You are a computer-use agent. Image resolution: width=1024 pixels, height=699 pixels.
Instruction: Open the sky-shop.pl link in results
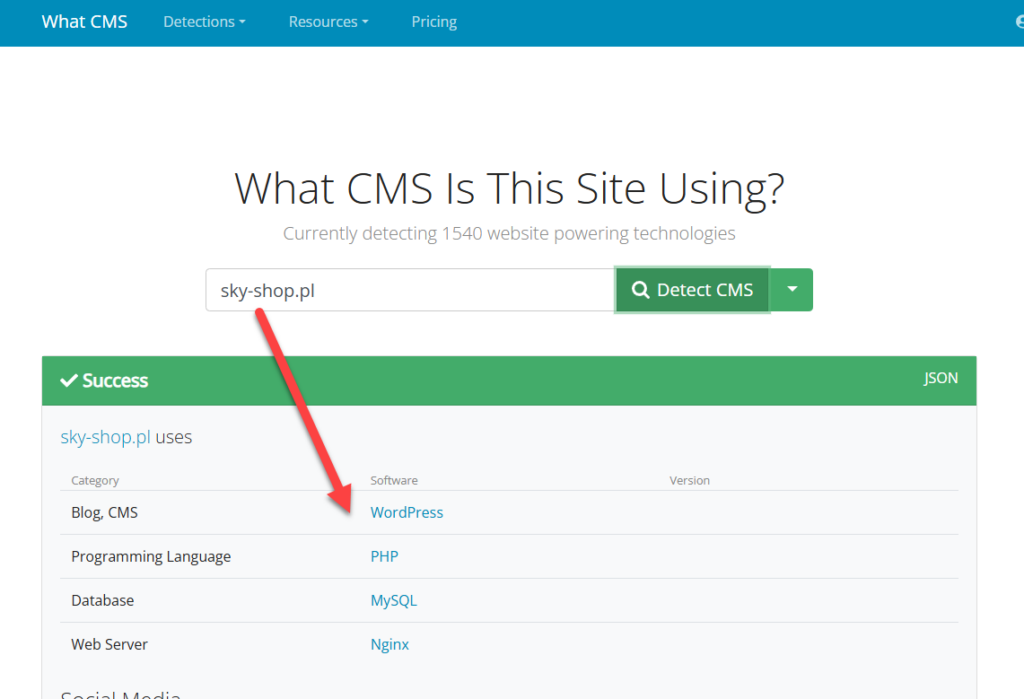105,437
